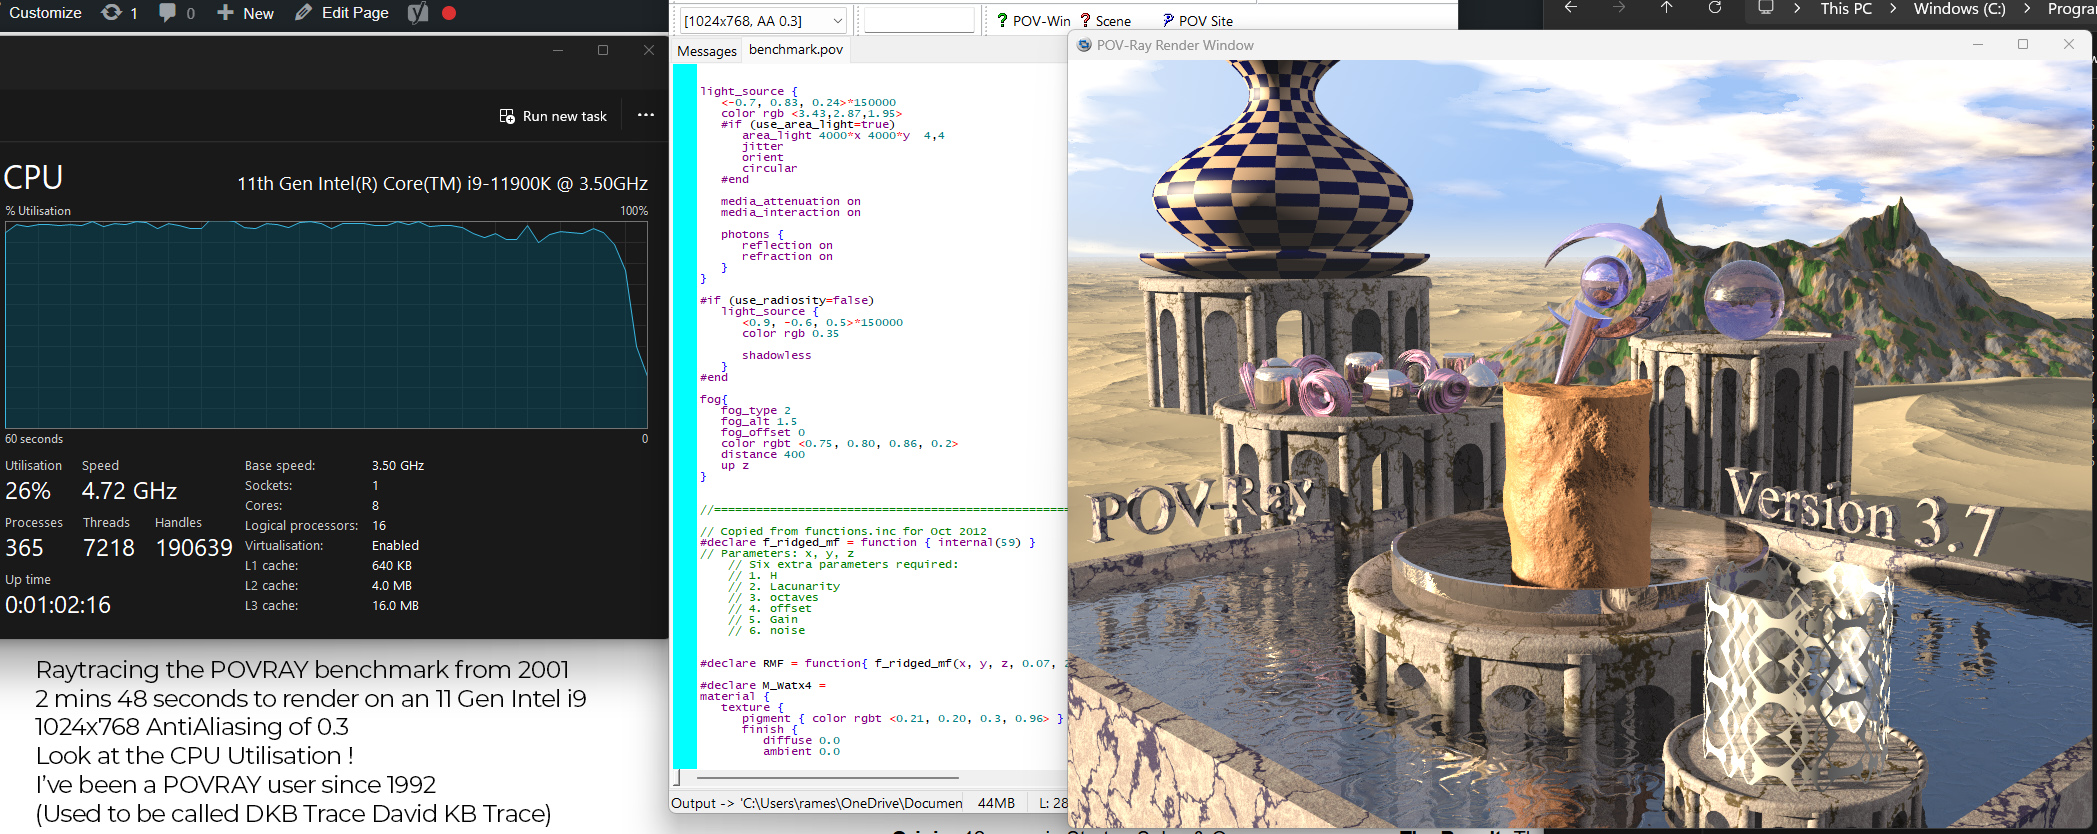Click the 4.72 GHz speed value

[129, 491]
